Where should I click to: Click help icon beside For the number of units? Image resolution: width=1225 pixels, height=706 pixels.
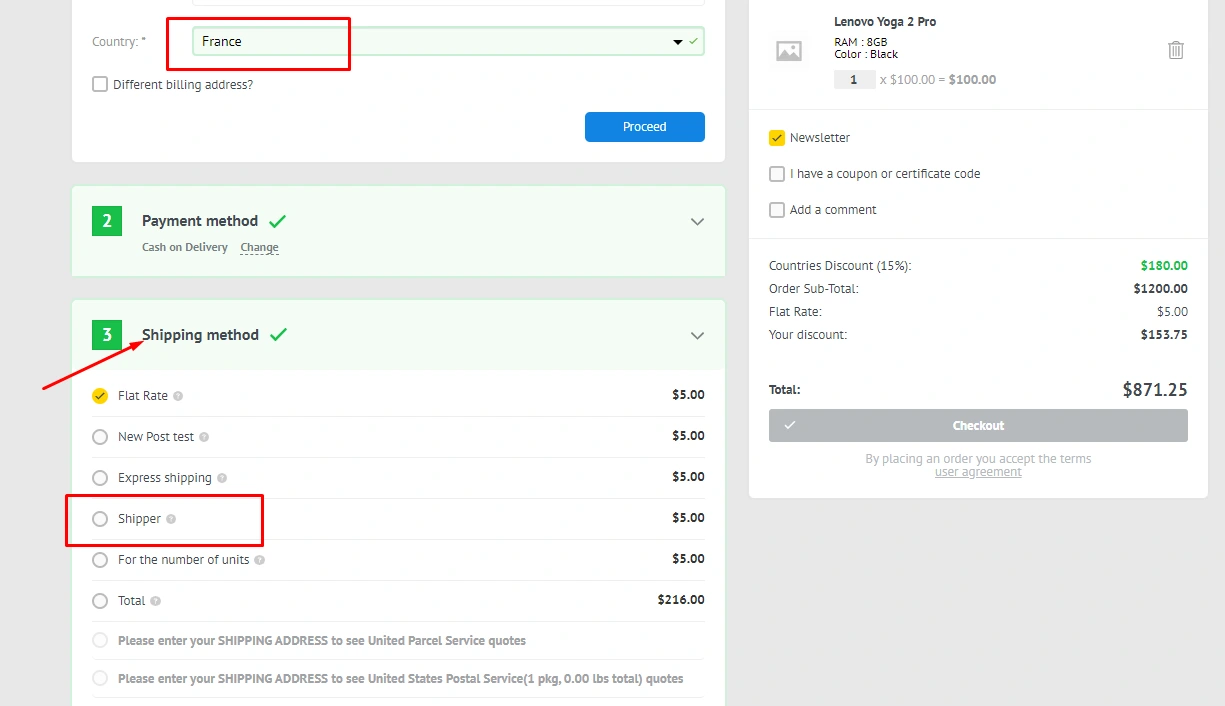click(x=260, y=560)
